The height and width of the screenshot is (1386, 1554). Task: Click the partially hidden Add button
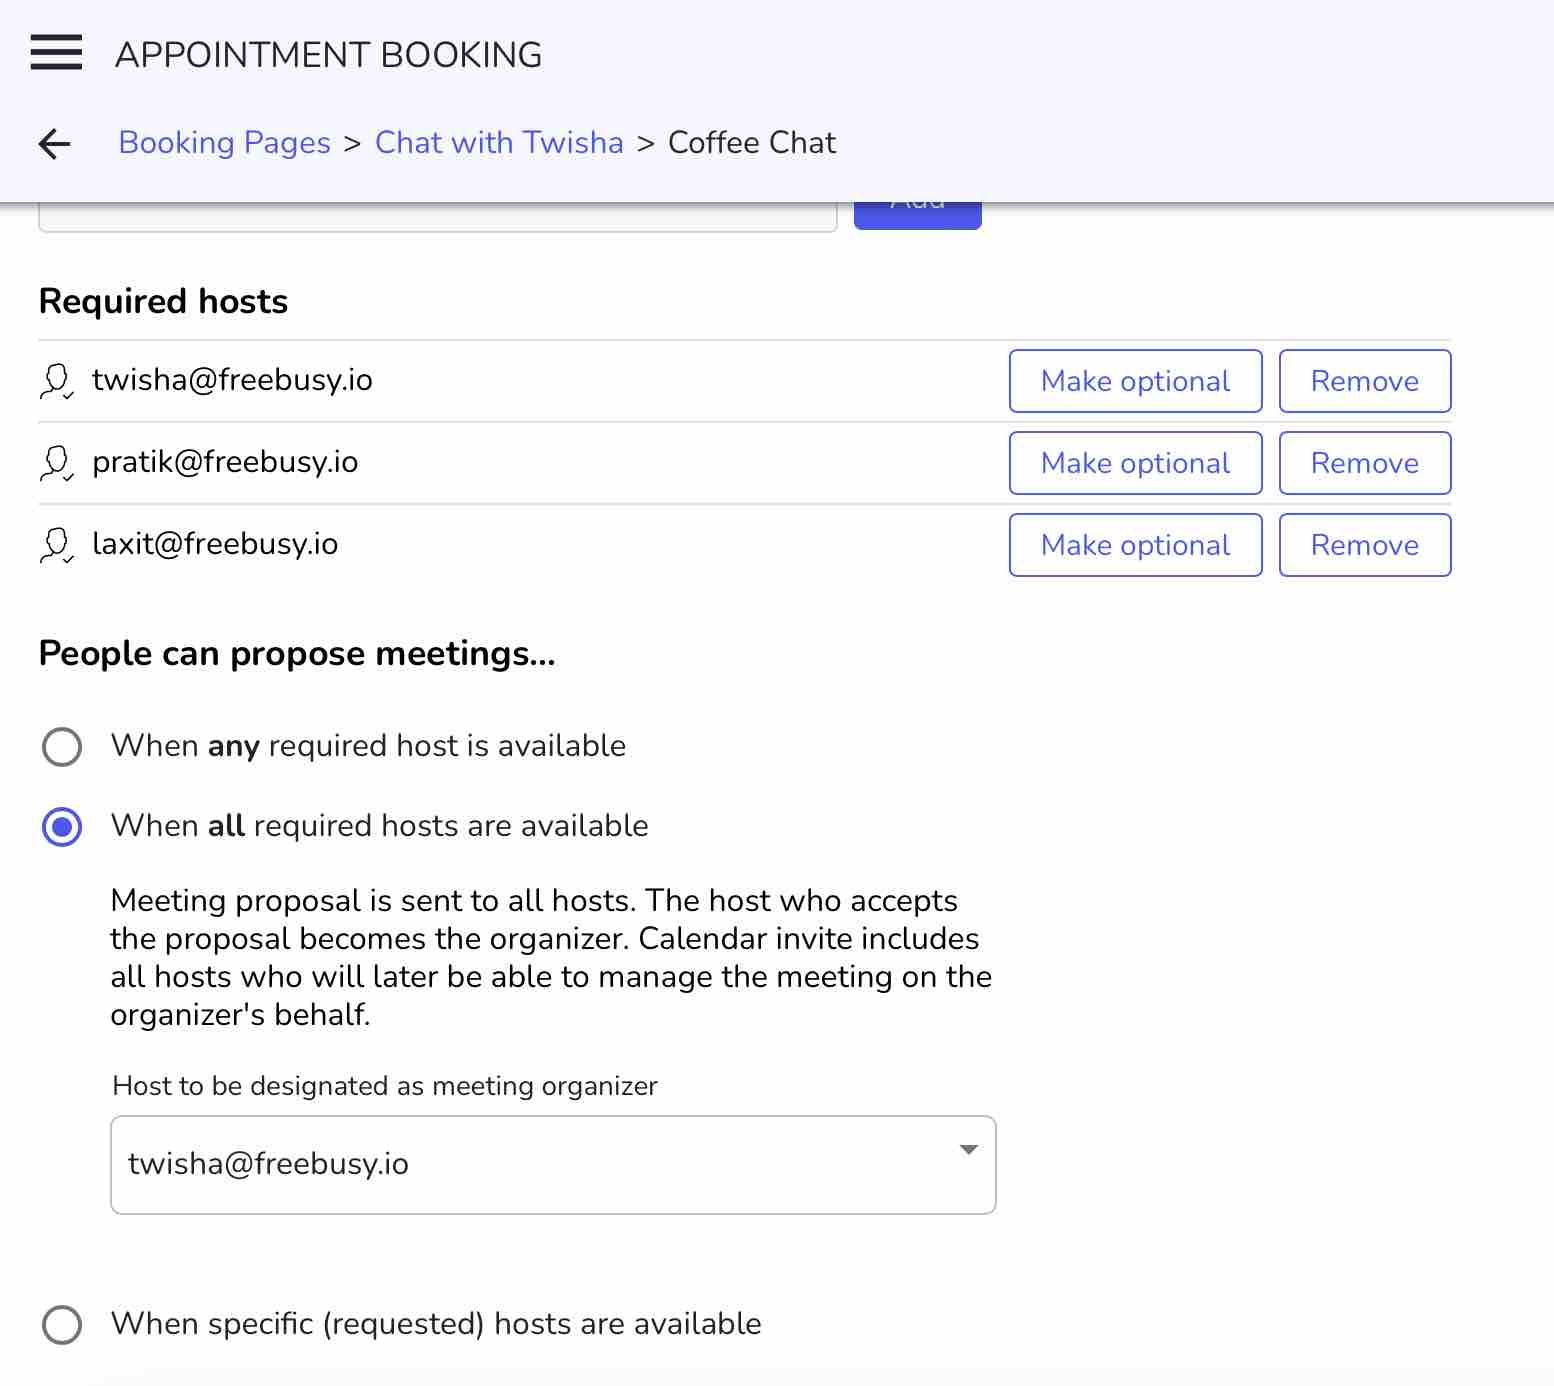coord(917,216)
